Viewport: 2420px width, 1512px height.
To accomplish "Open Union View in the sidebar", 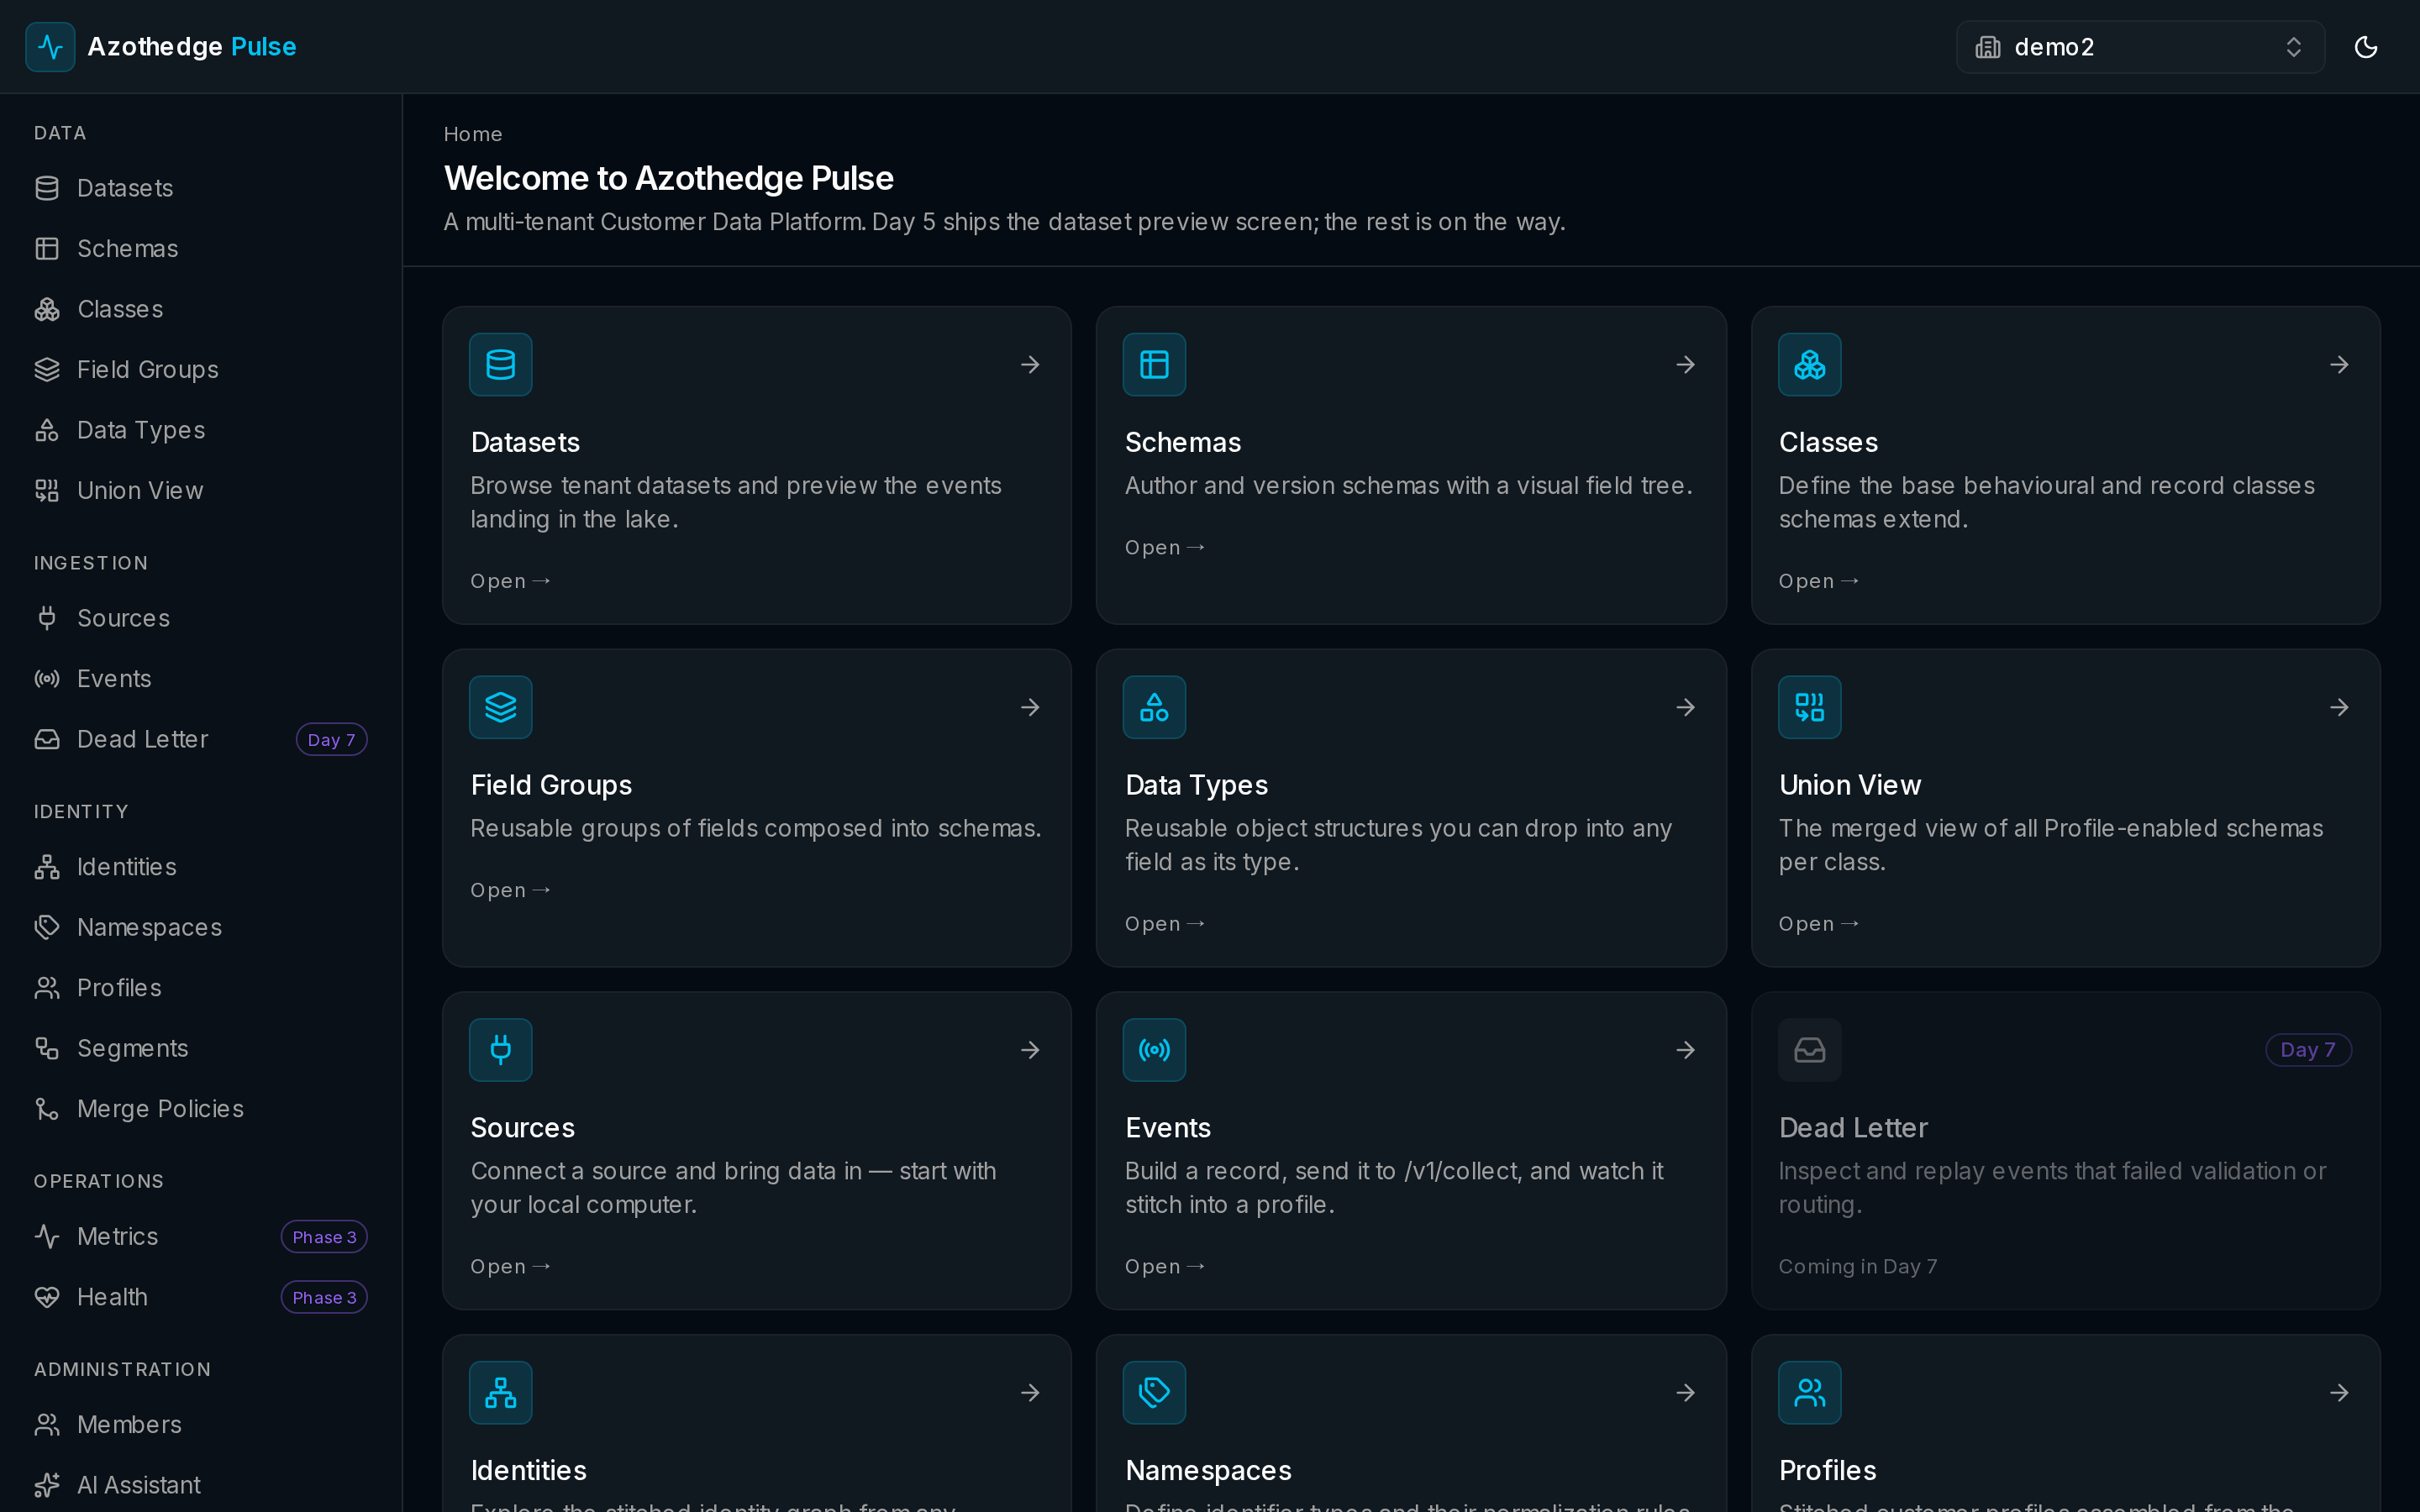I will click(x=200, y=490).
